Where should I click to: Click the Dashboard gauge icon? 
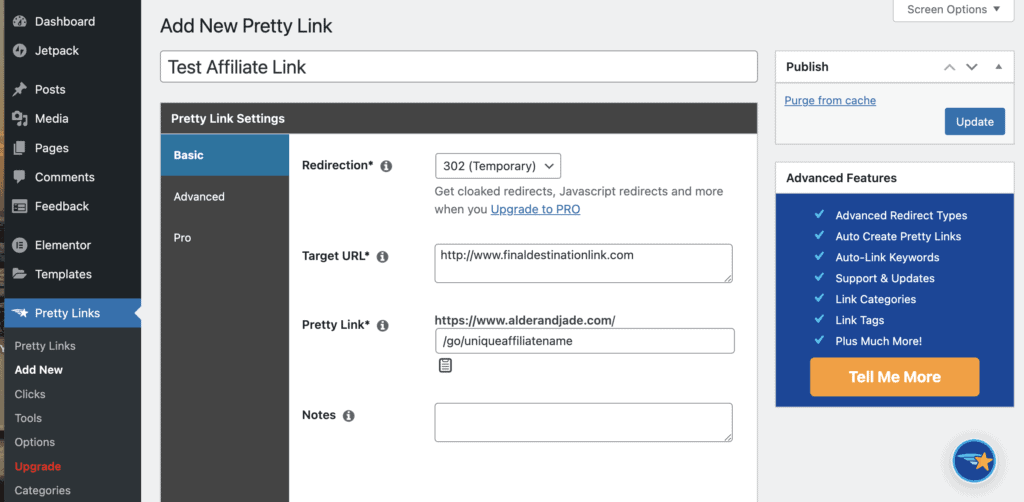20,22
